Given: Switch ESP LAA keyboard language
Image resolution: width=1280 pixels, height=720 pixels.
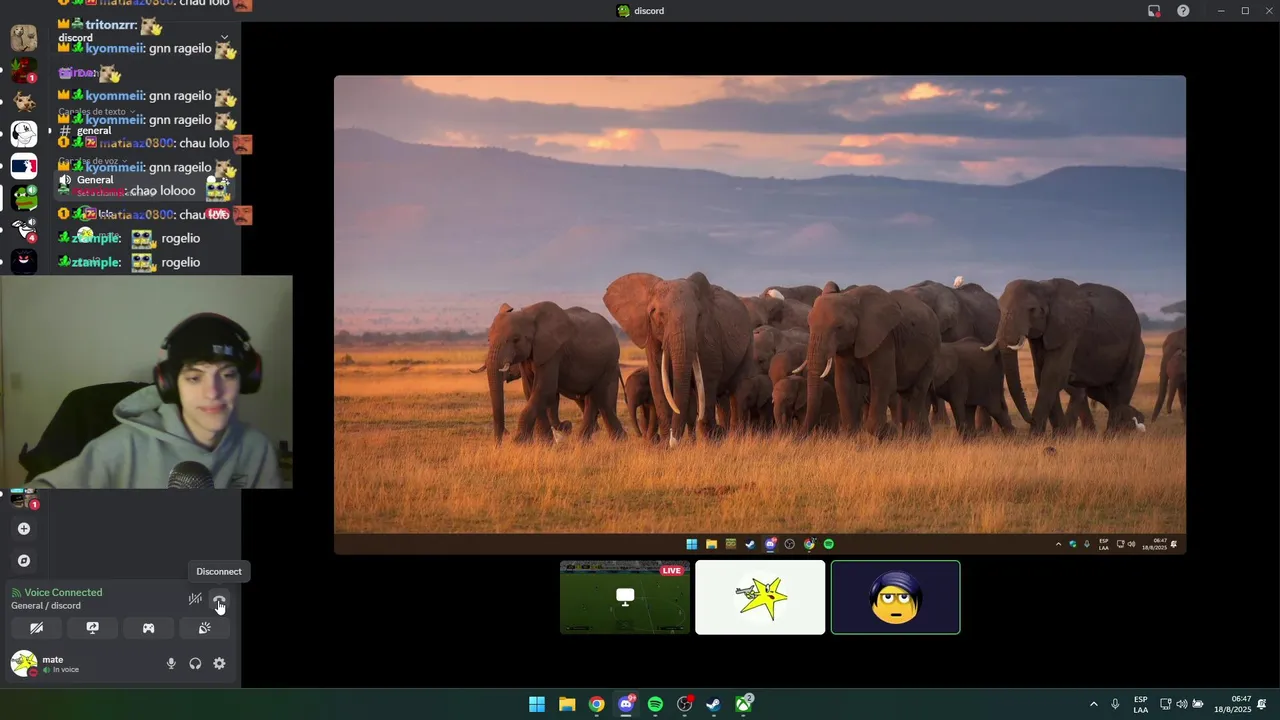Looking at the screenshot, I should tap(1141, 704).
